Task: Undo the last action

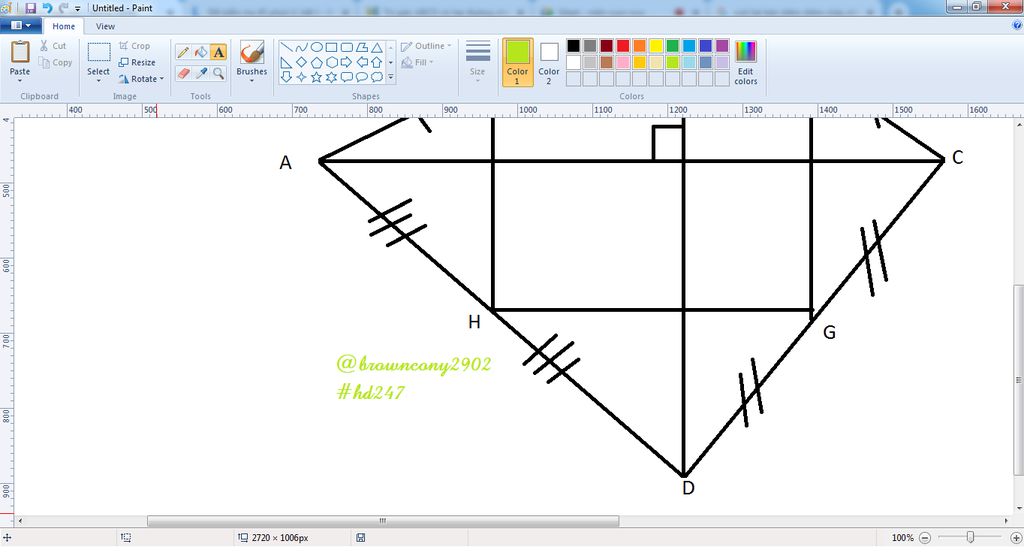Action: [x=47, y=8]
